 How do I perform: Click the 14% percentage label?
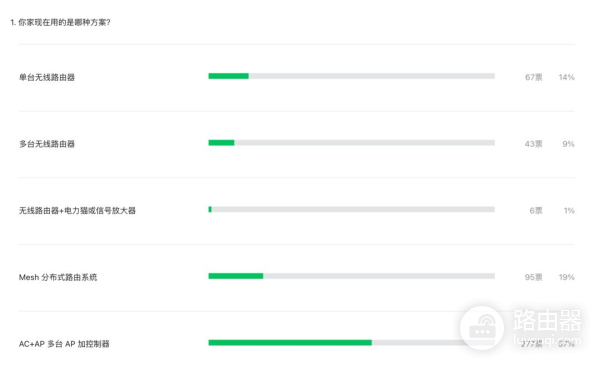click(566, 77)
